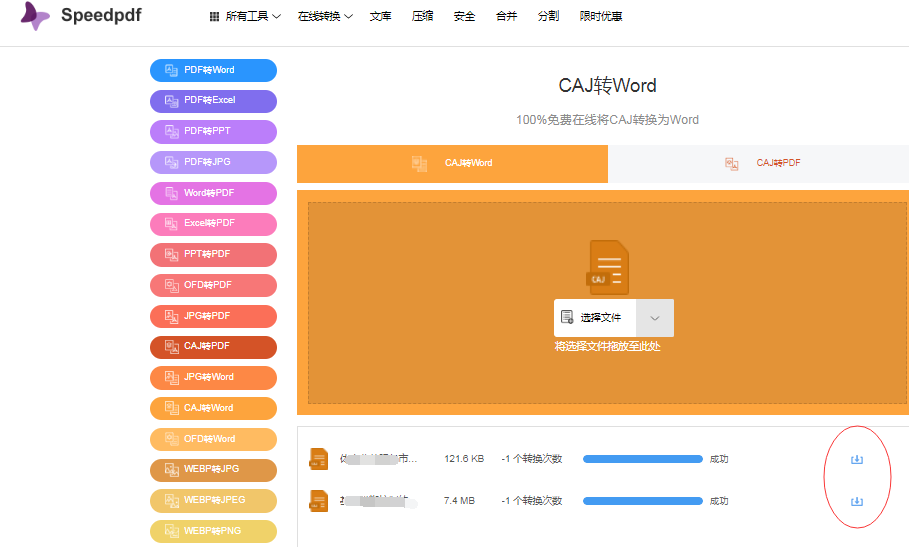Click the WEBP转JPEG sidebar icon

172,500
